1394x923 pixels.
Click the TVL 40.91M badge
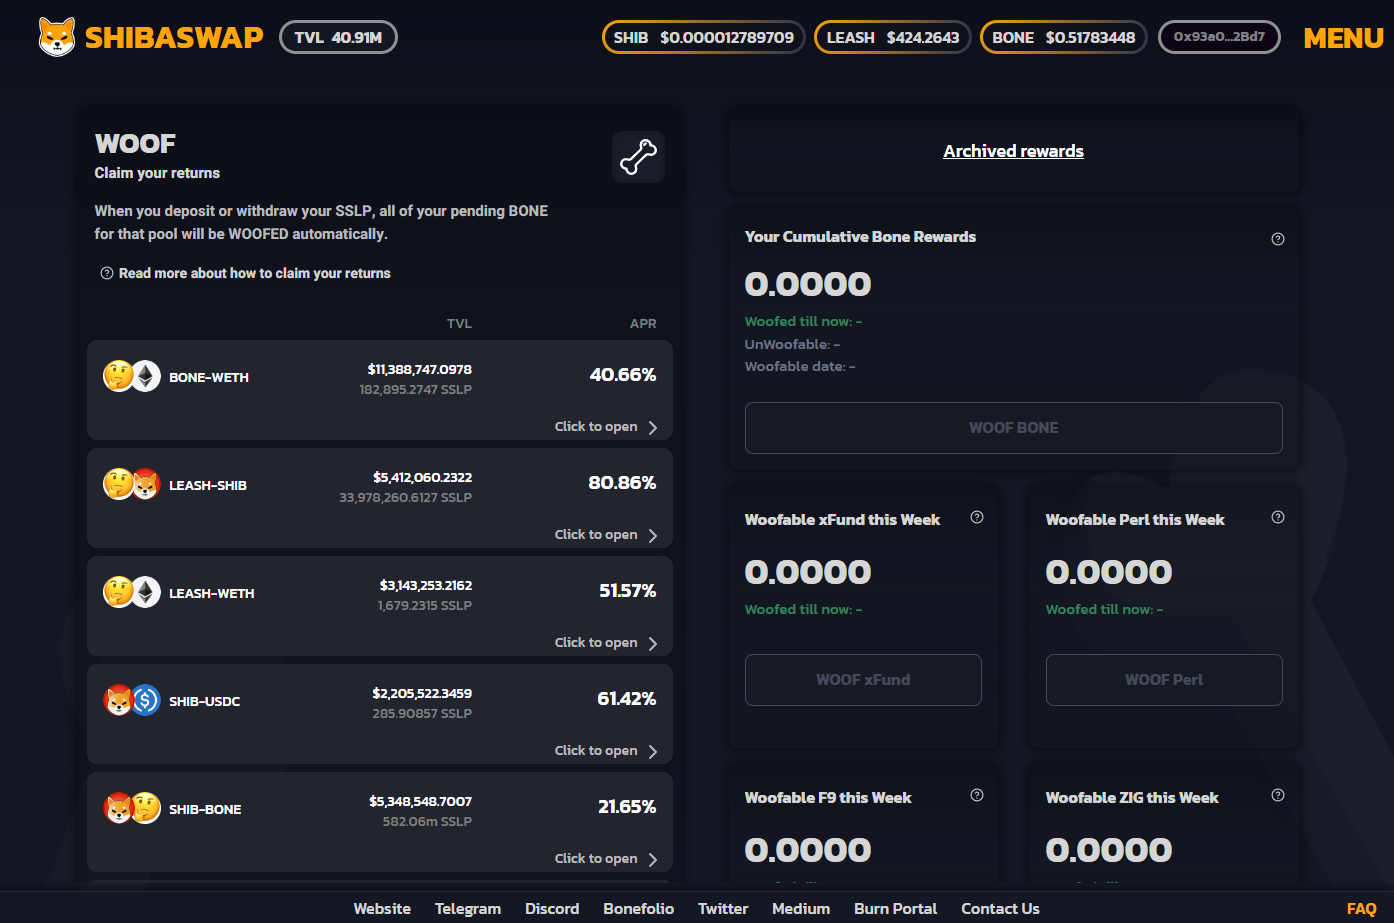pyautogui.click(x=338, y=37)
